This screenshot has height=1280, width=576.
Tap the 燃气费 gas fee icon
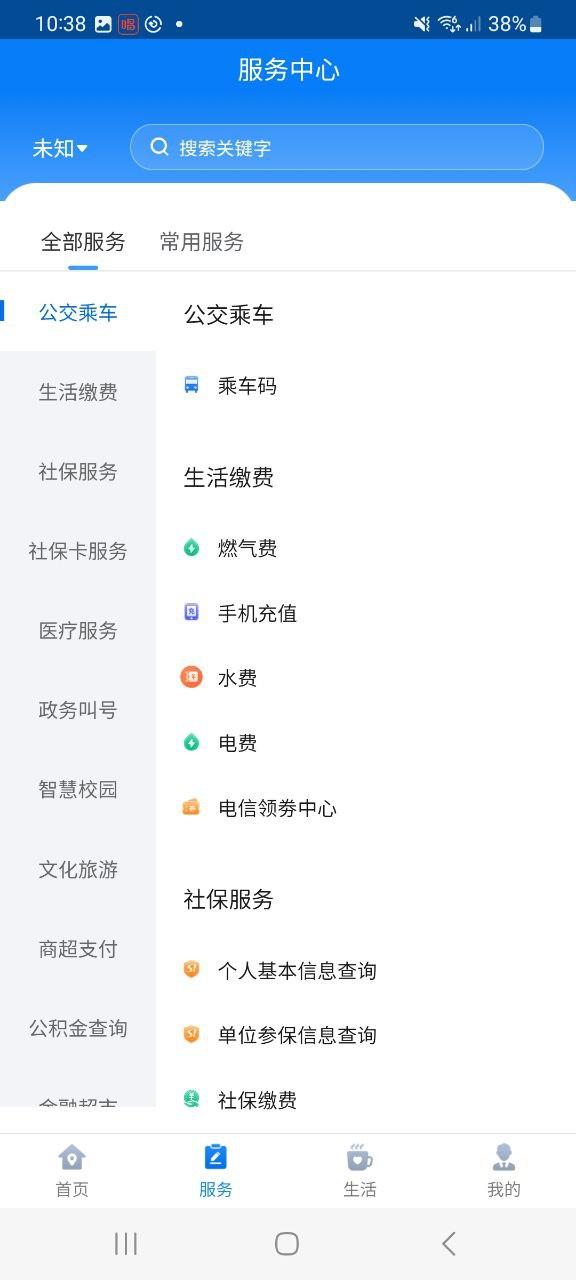(193, 548)
